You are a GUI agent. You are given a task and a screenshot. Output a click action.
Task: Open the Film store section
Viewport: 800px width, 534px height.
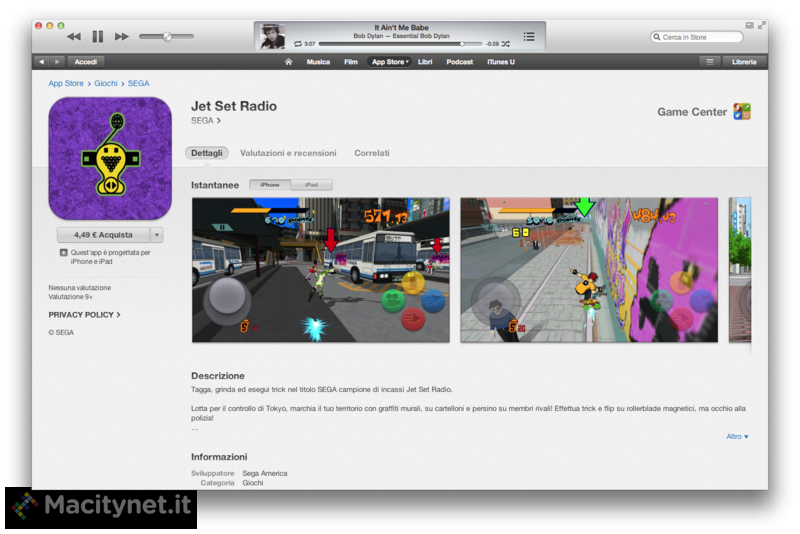tap(351, 62)
